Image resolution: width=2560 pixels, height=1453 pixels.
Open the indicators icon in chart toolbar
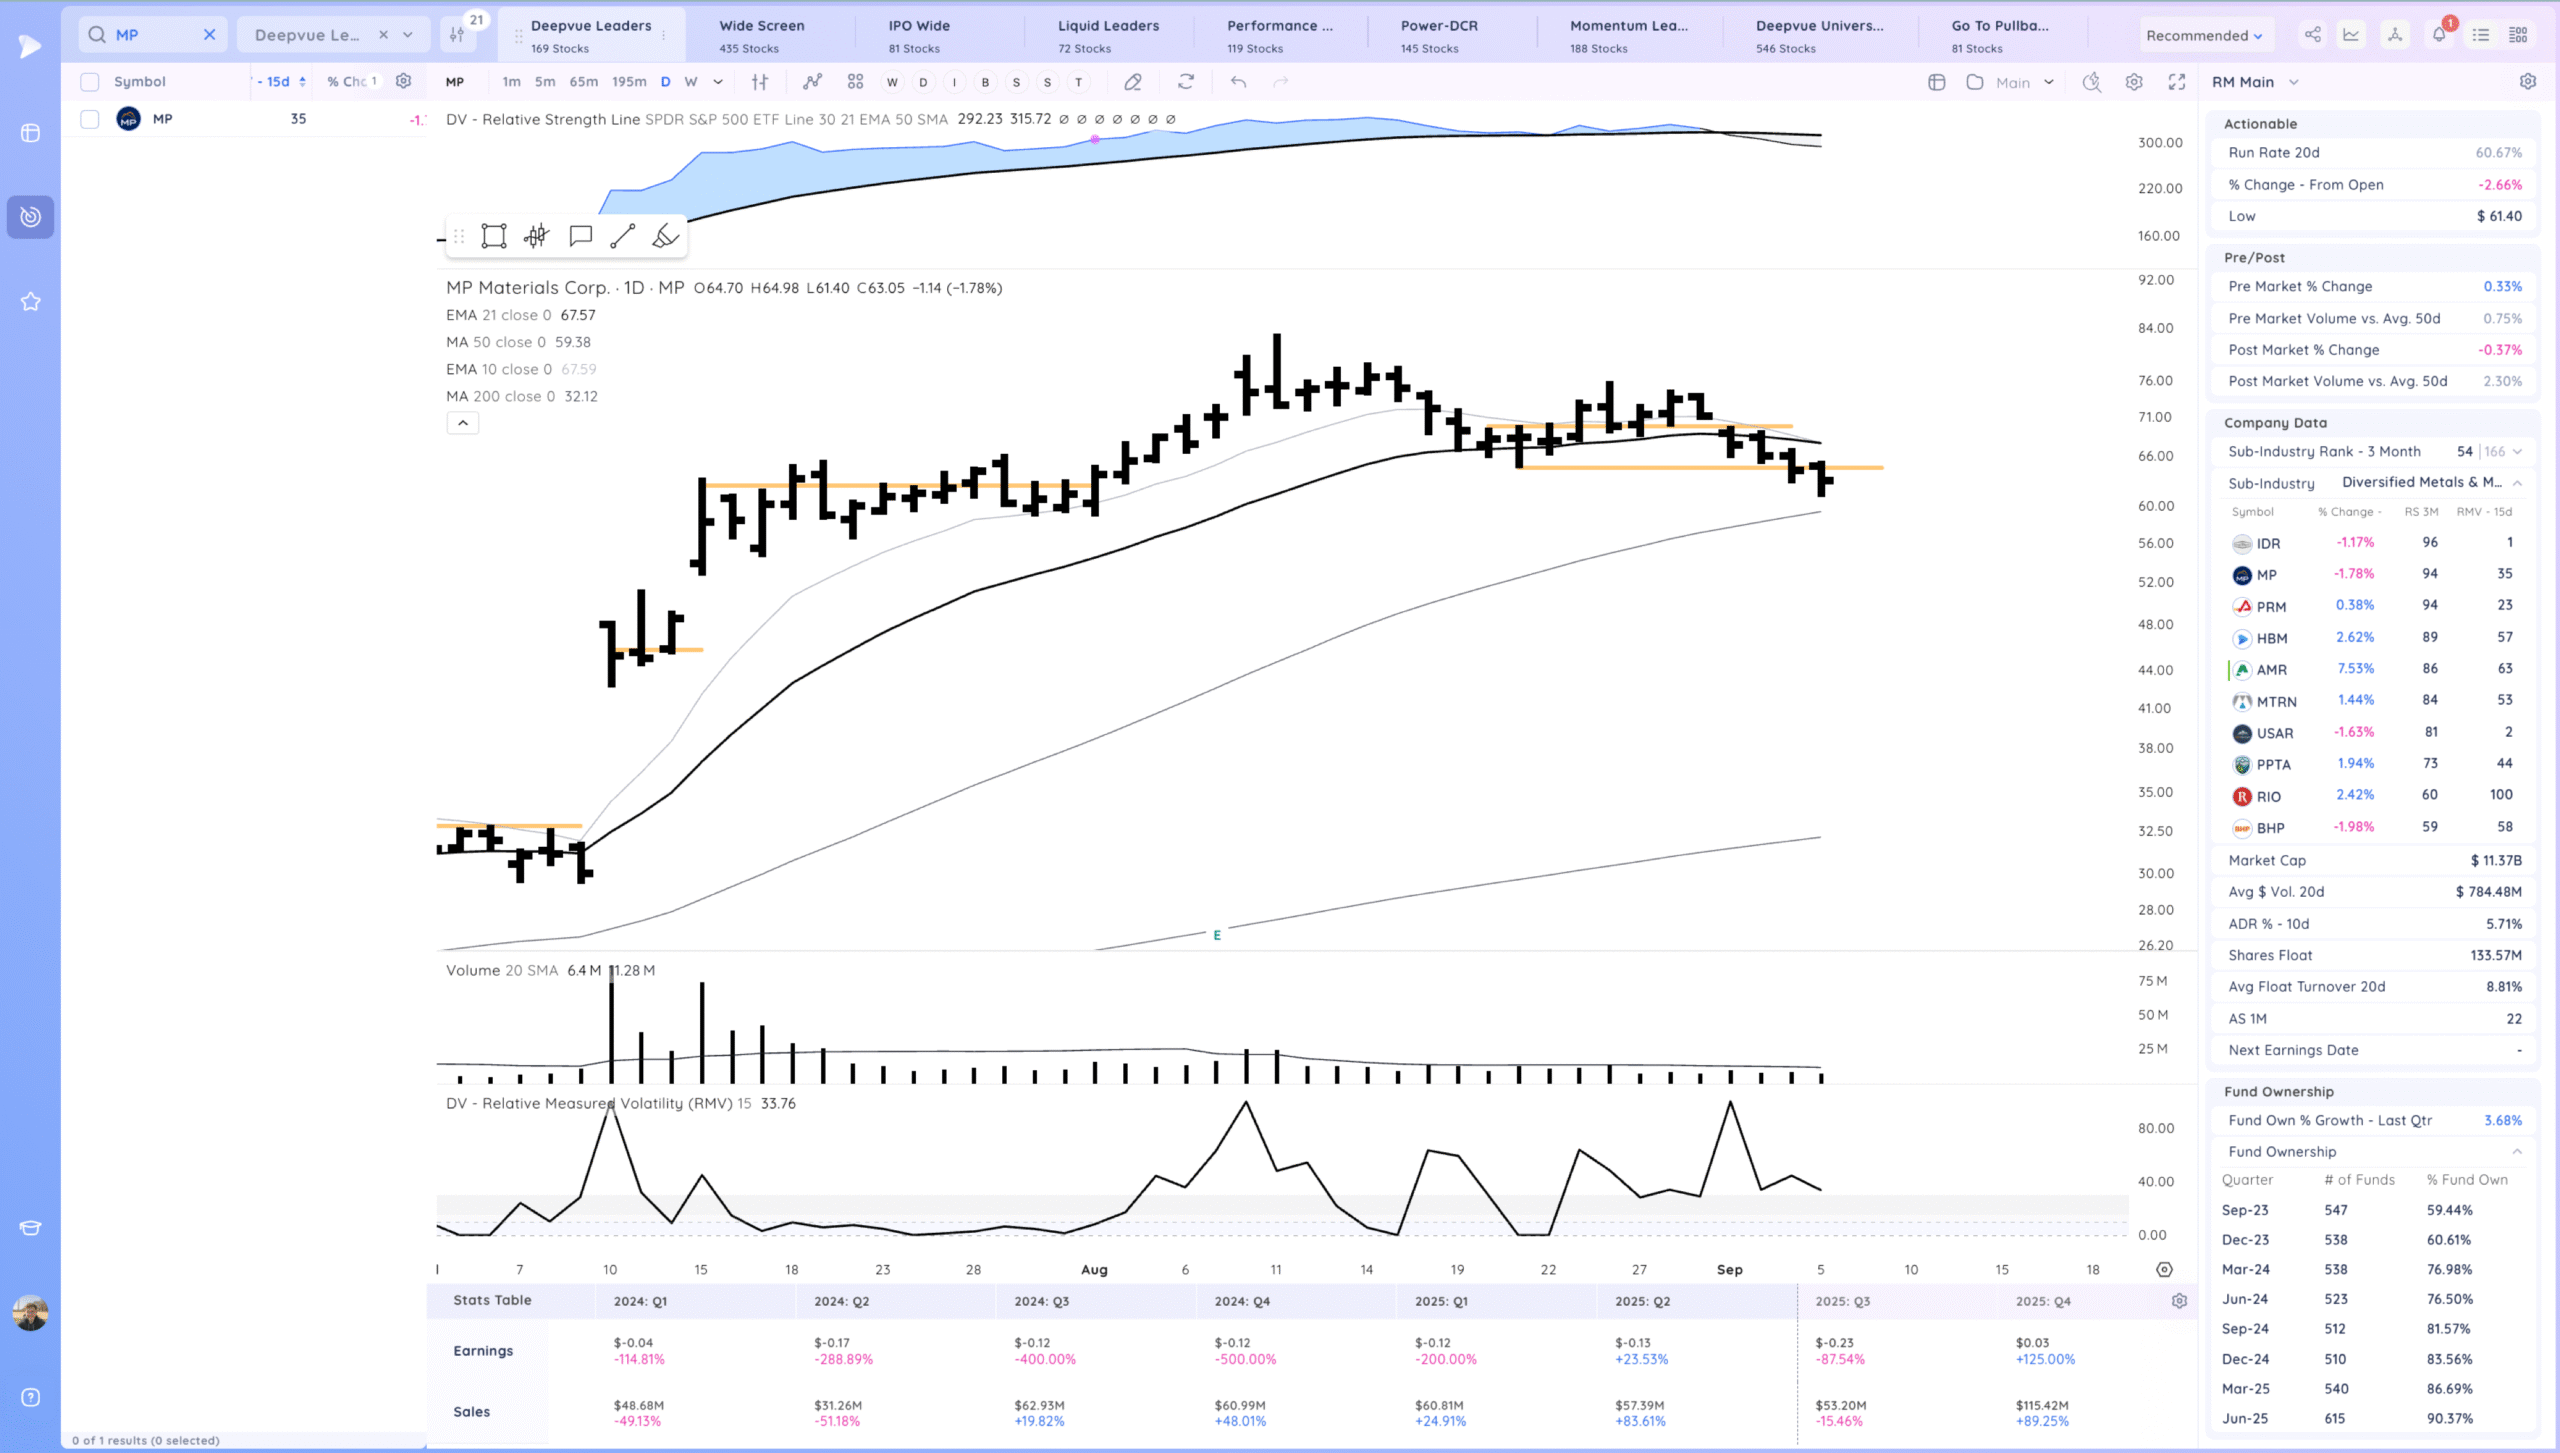click(812, 82)
